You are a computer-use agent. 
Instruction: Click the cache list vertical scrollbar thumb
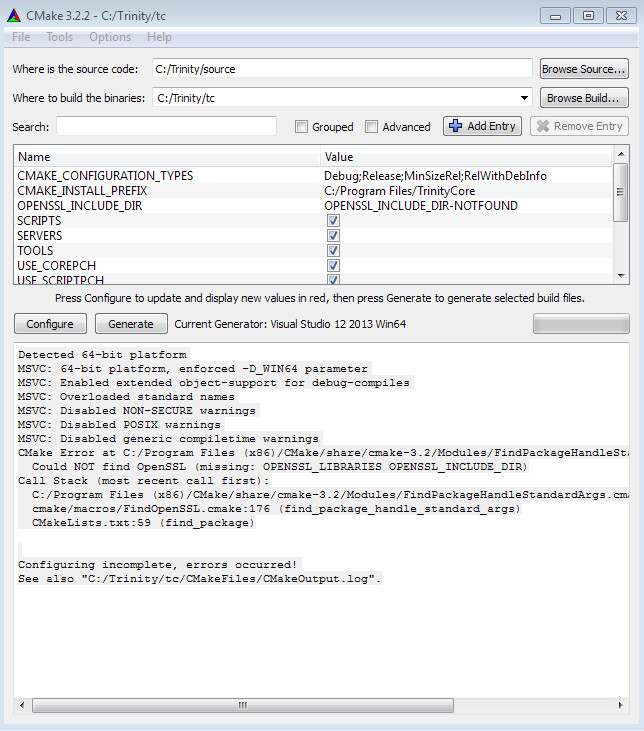tap(621, 192)
